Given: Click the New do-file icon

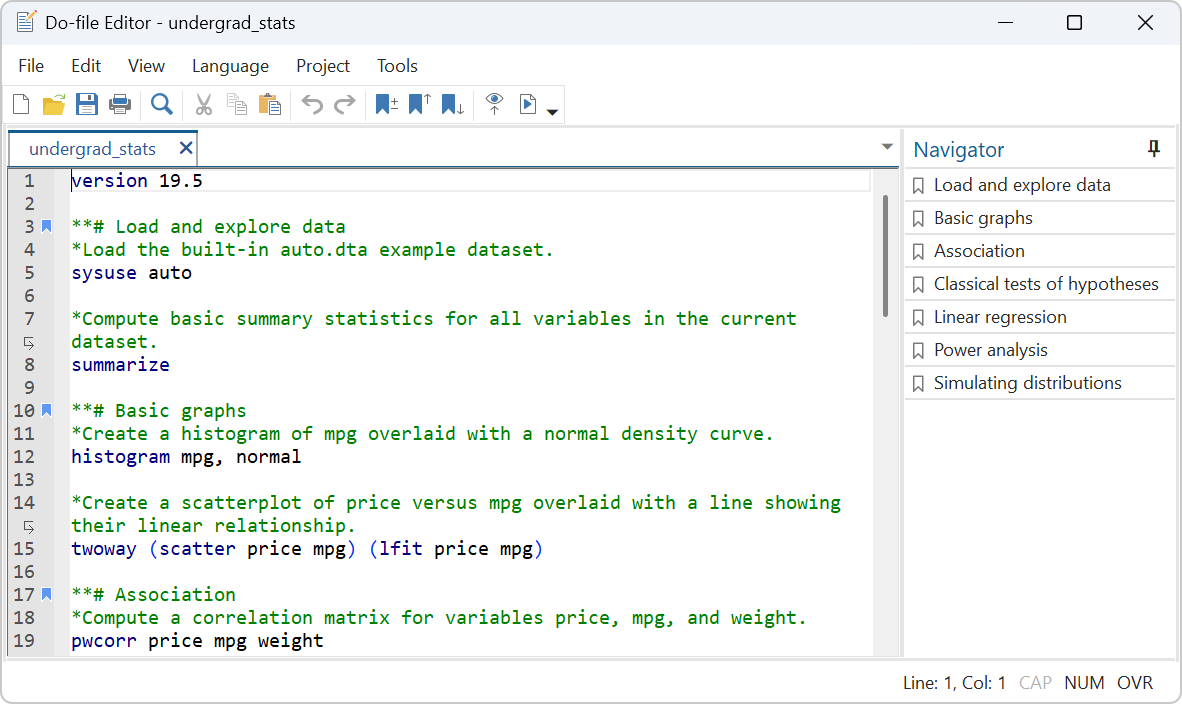Looking at the screenshot, I should click(21, 104).
